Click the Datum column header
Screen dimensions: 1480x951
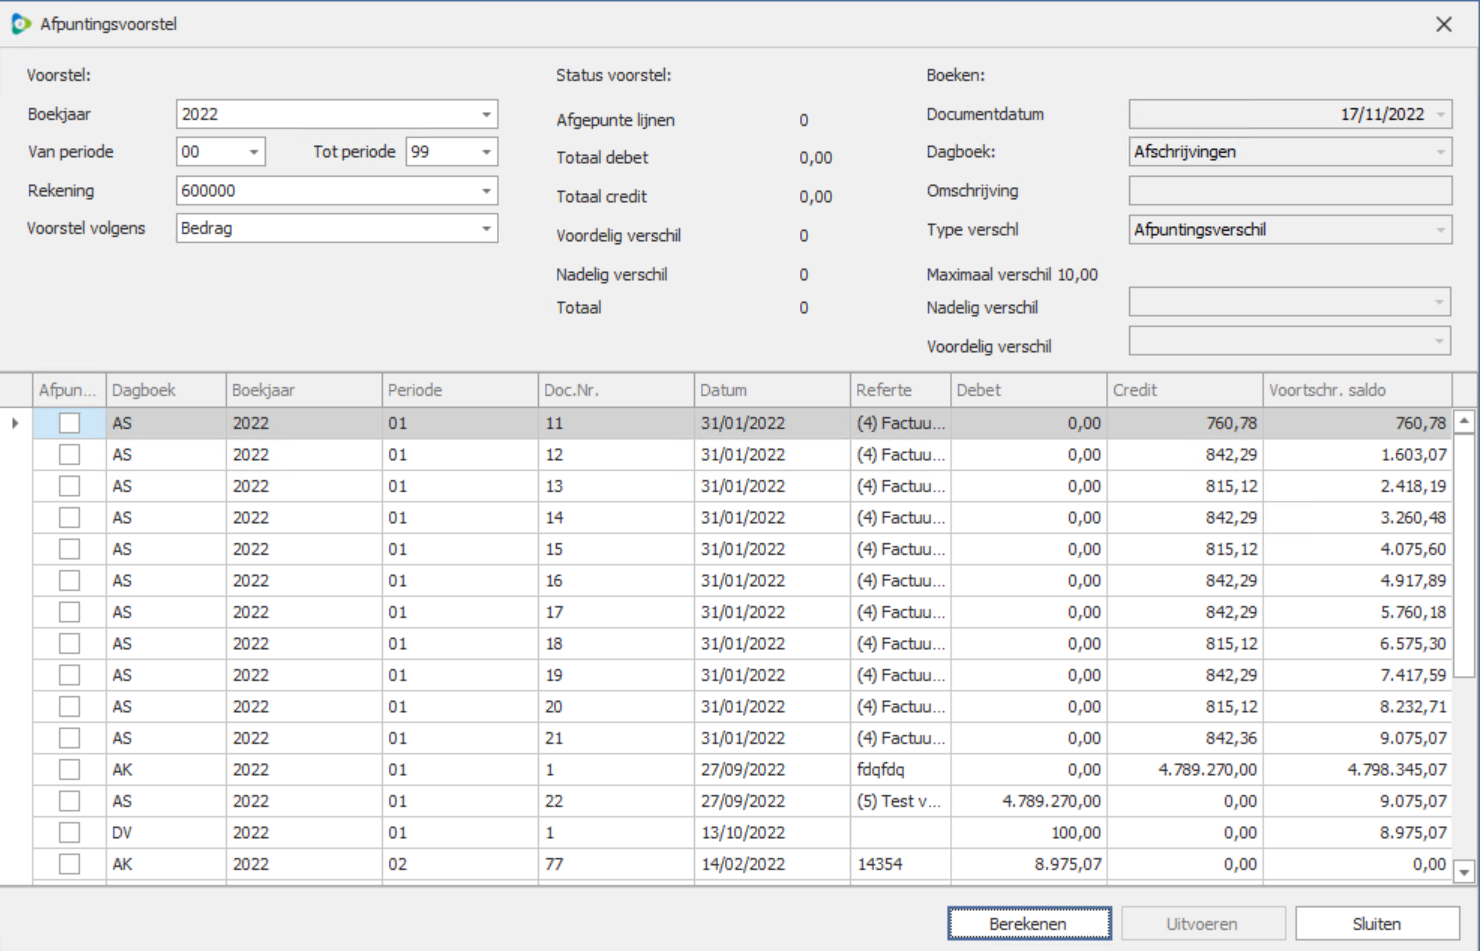770,390
